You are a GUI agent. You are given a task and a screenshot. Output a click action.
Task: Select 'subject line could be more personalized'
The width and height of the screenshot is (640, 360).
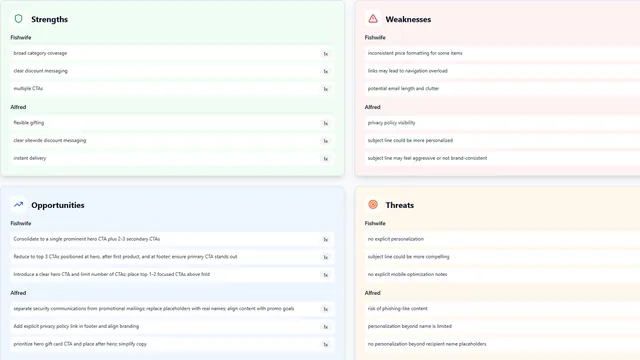[x=410, y=140]
